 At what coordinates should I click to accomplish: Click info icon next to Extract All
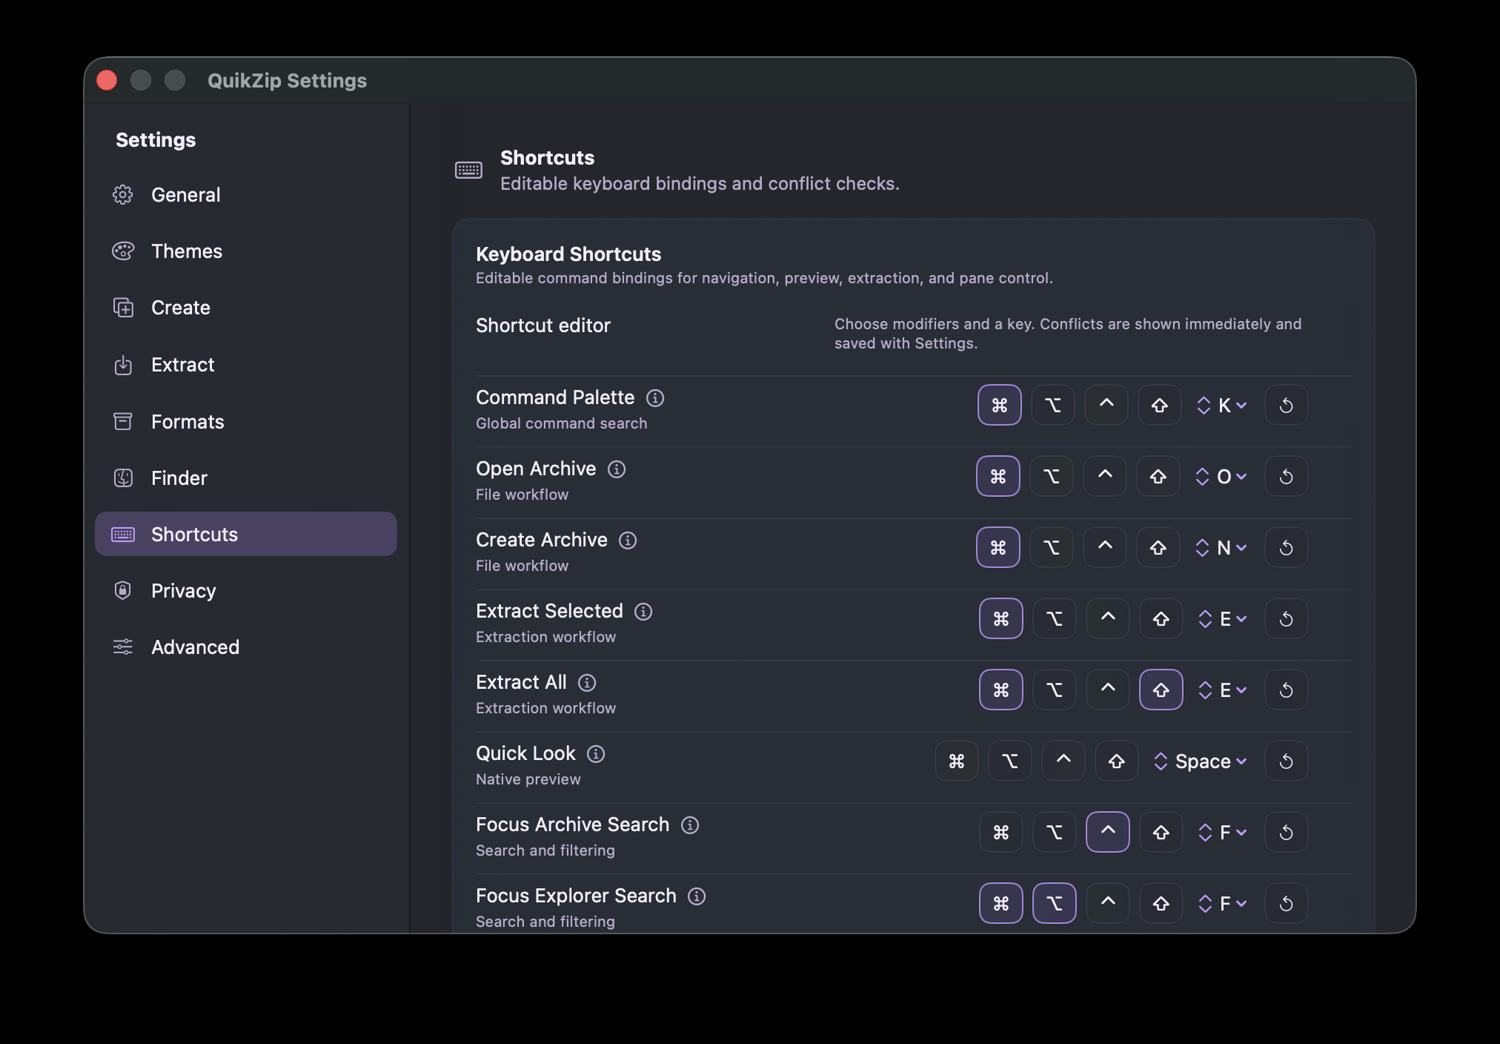(587, 682)
